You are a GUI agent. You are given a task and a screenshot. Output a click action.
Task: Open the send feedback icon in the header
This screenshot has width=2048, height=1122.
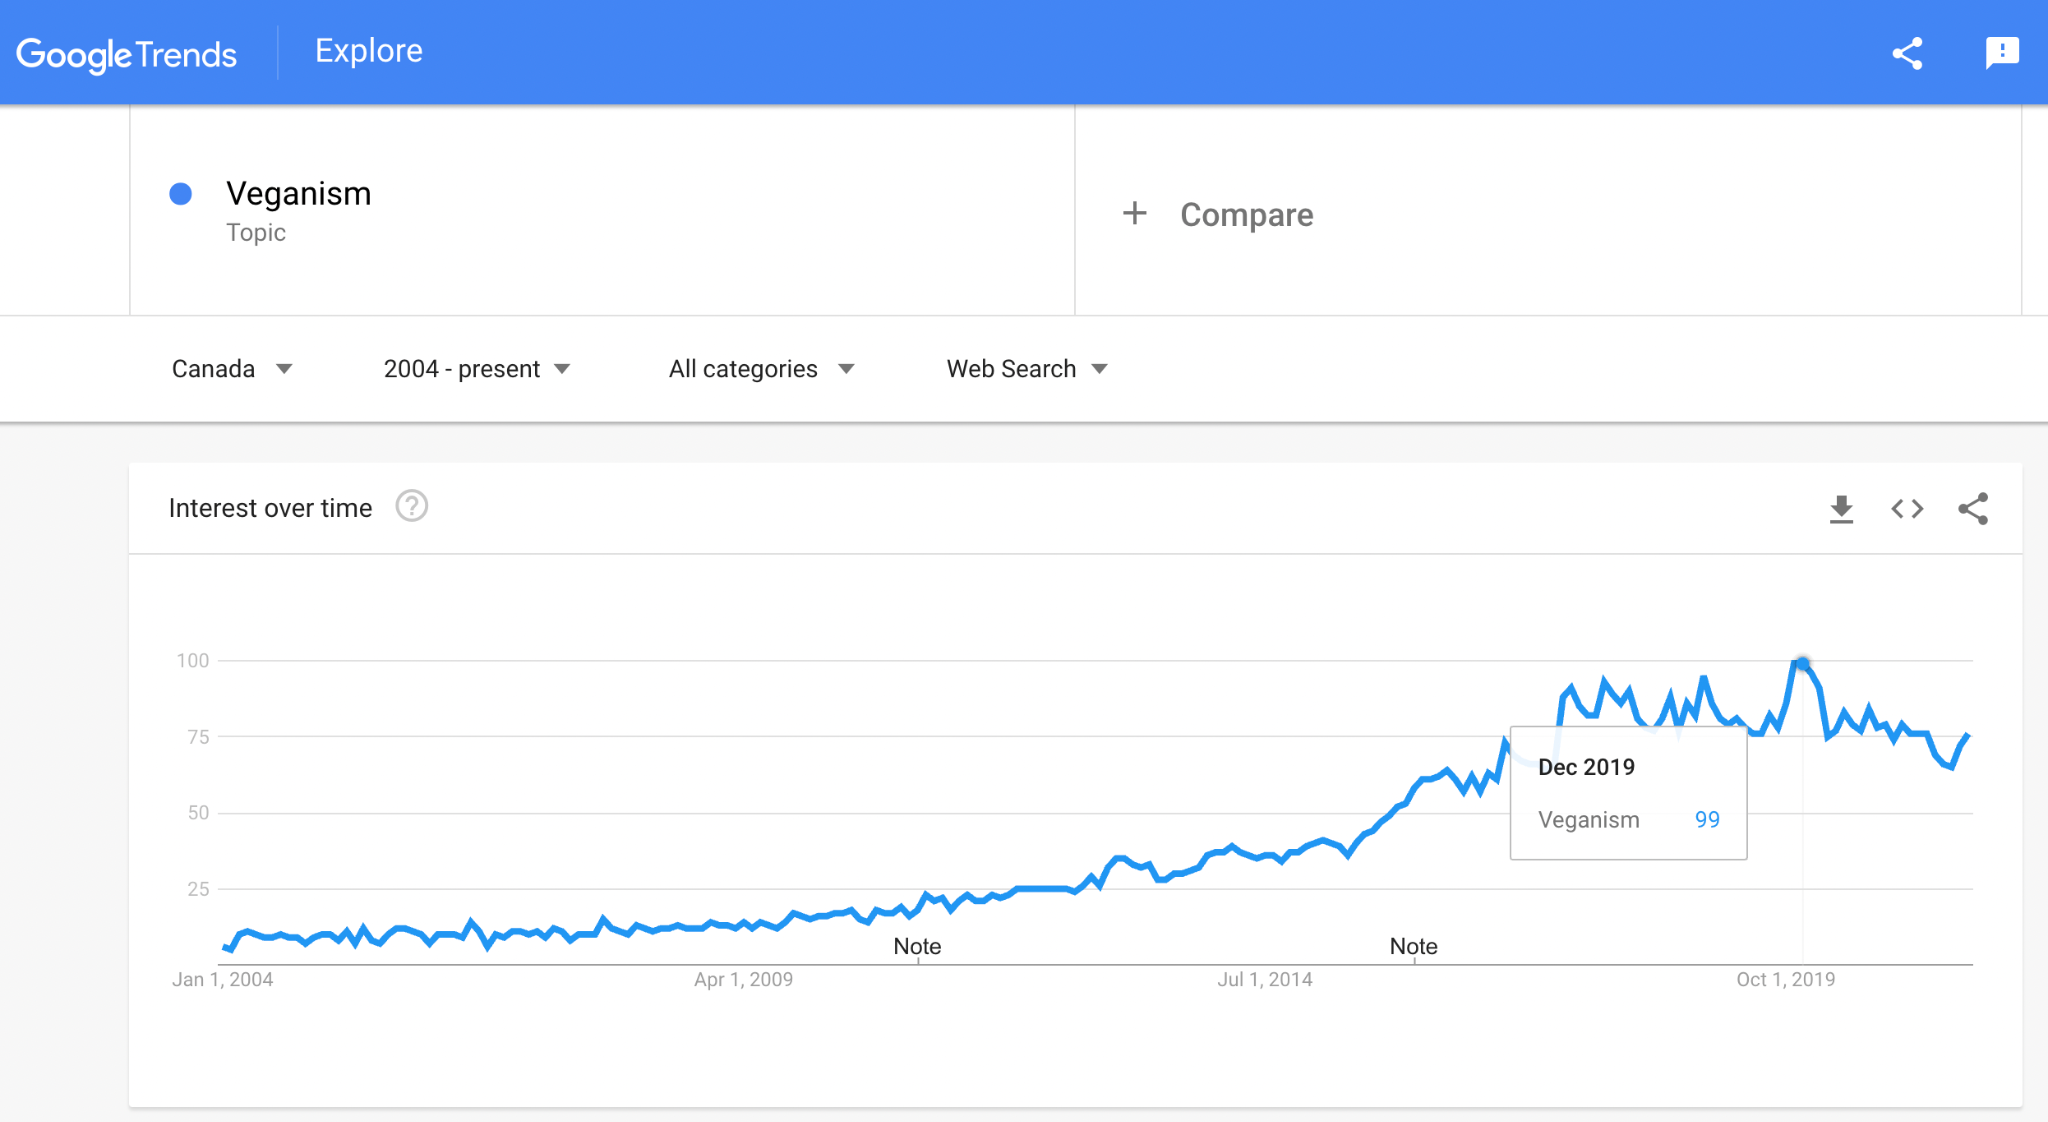coord(2002,53)
